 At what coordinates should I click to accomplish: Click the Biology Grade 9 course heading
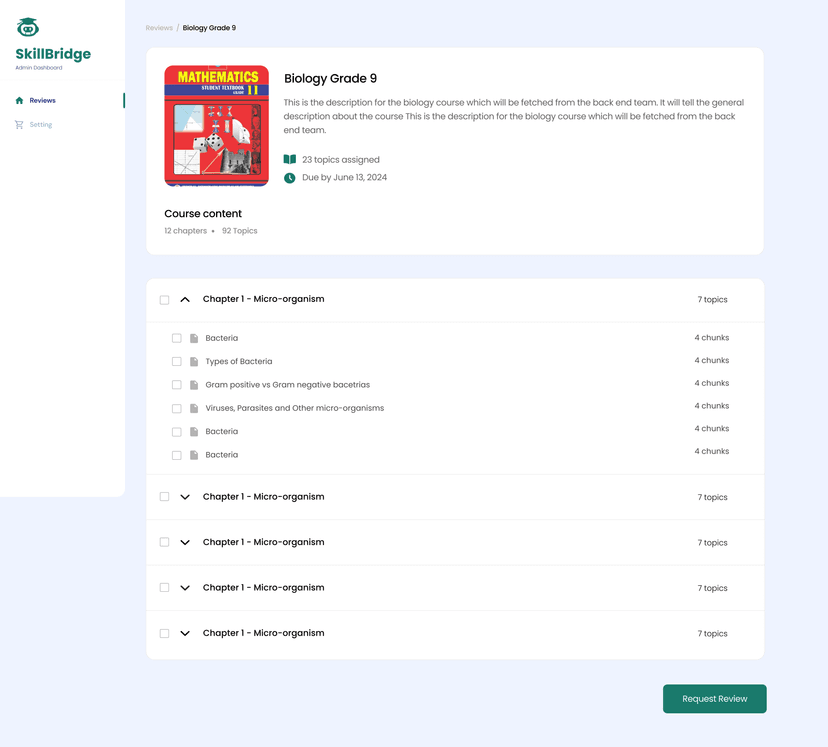(x=331, y=79)
